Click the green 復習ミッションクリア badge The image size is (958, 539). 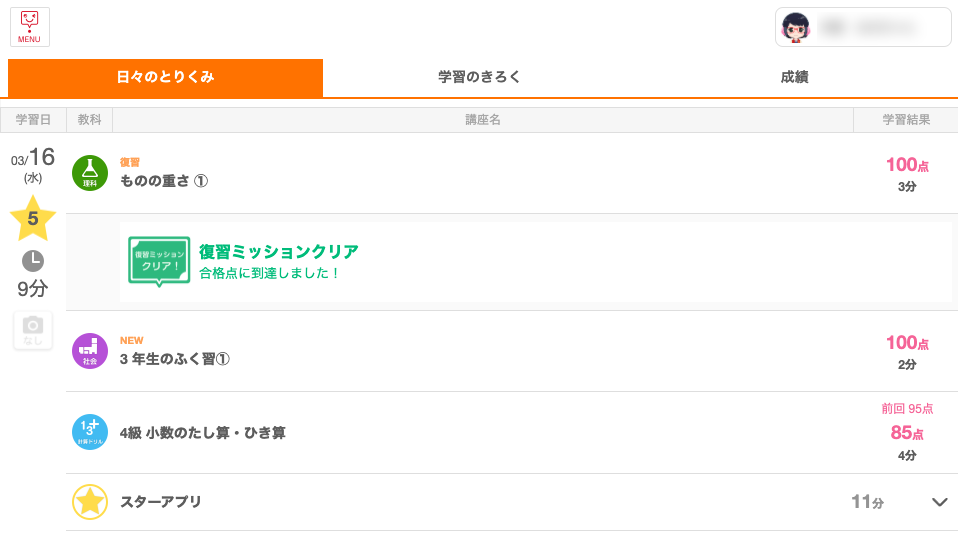(x=159, y=262)
